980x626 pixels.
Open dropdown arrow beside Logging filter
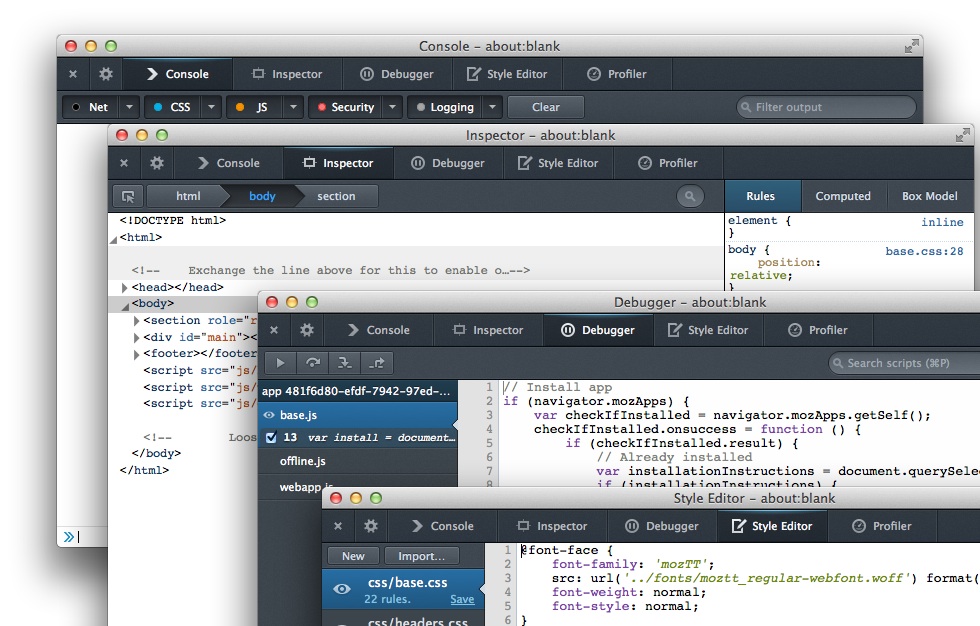point(492,107)
